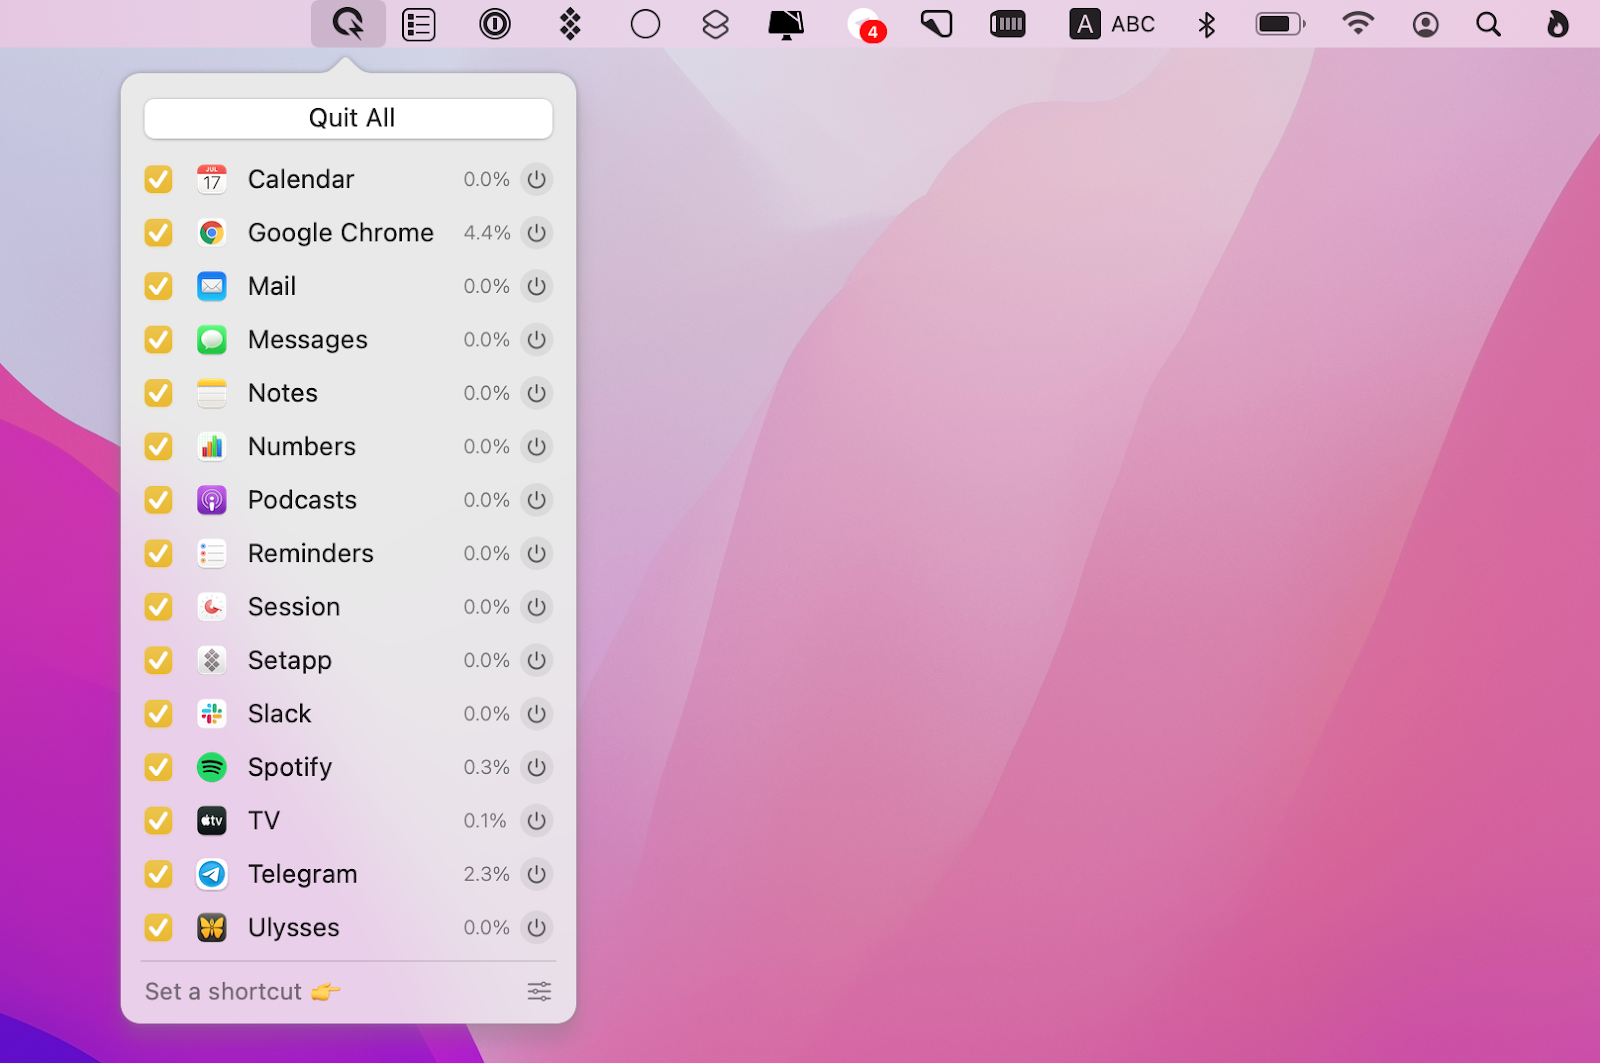Quit Reminders with its power icon
The height and width of the screenshot is (1063, 1600).
click(x=537, y=553)
